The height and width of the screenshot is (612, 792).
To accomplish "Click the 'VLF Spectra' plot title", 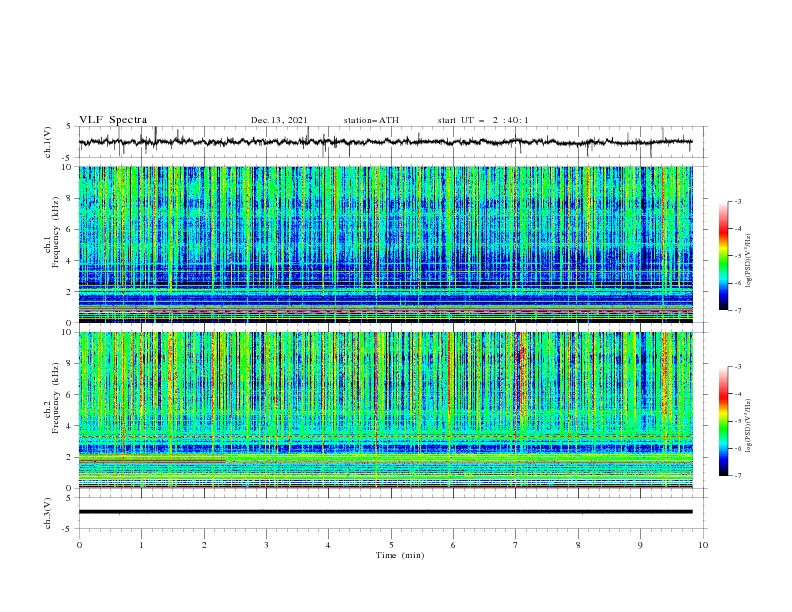I will [x=113, y=120].
